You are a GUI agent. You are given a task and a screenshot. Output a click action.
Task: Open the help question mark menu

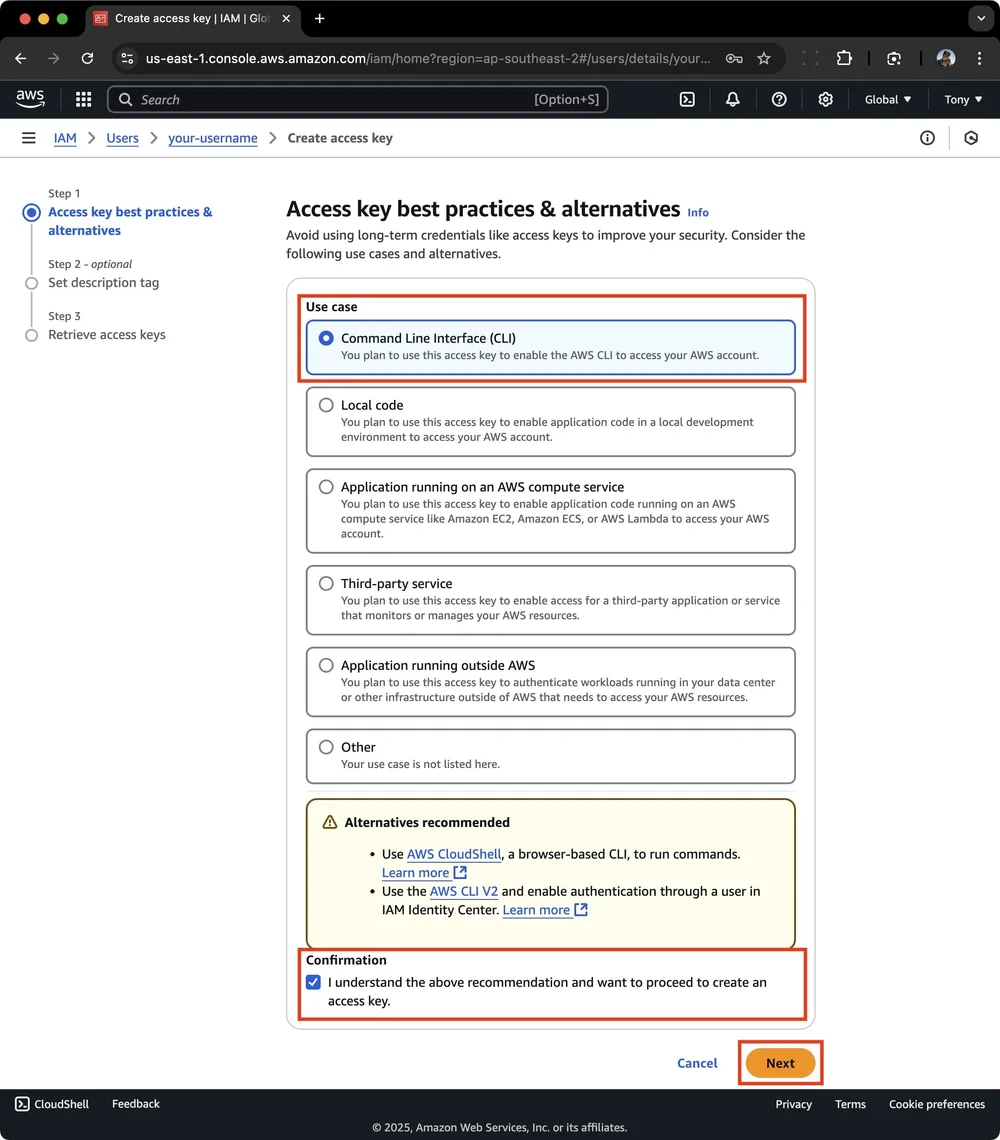click(x=779, y=100)
